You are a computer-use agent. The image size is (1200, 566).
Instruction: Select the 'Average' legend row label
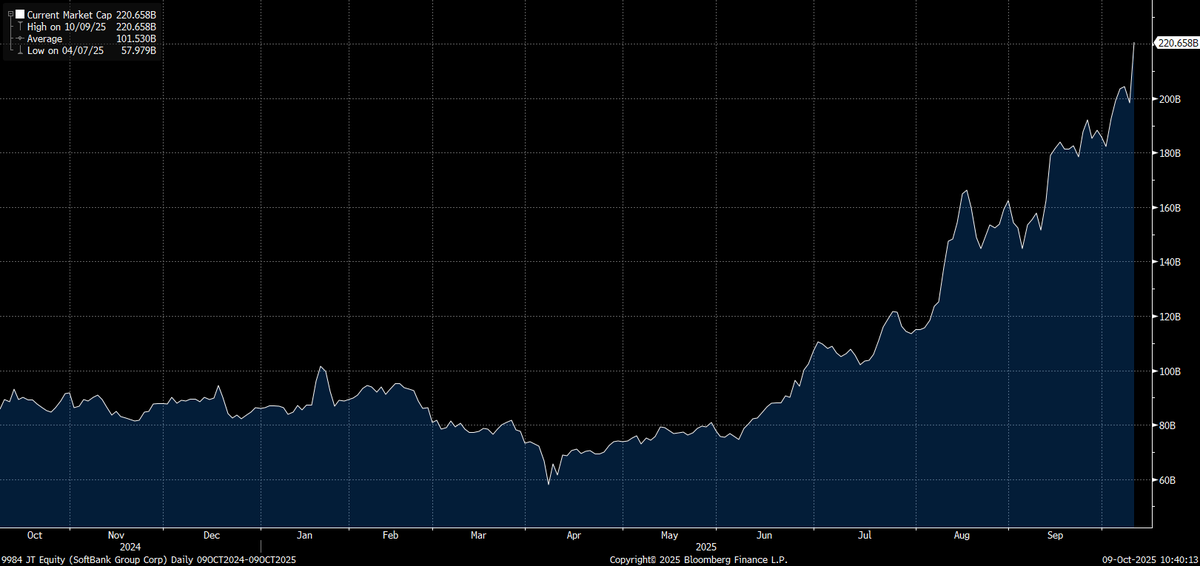coord(44,38)
